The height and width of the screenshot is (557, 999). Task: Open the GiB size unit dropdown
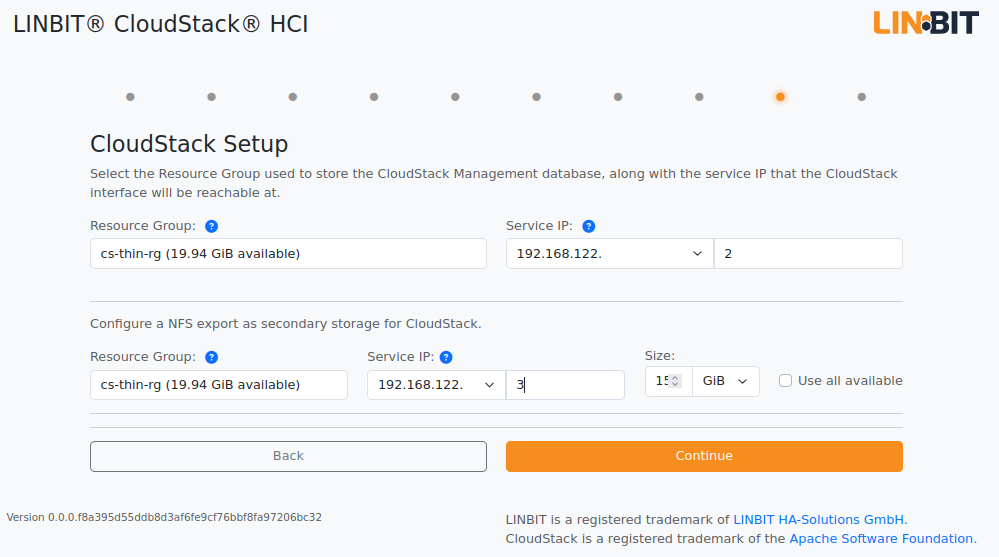pyautogui.click(x=726, y=381)
